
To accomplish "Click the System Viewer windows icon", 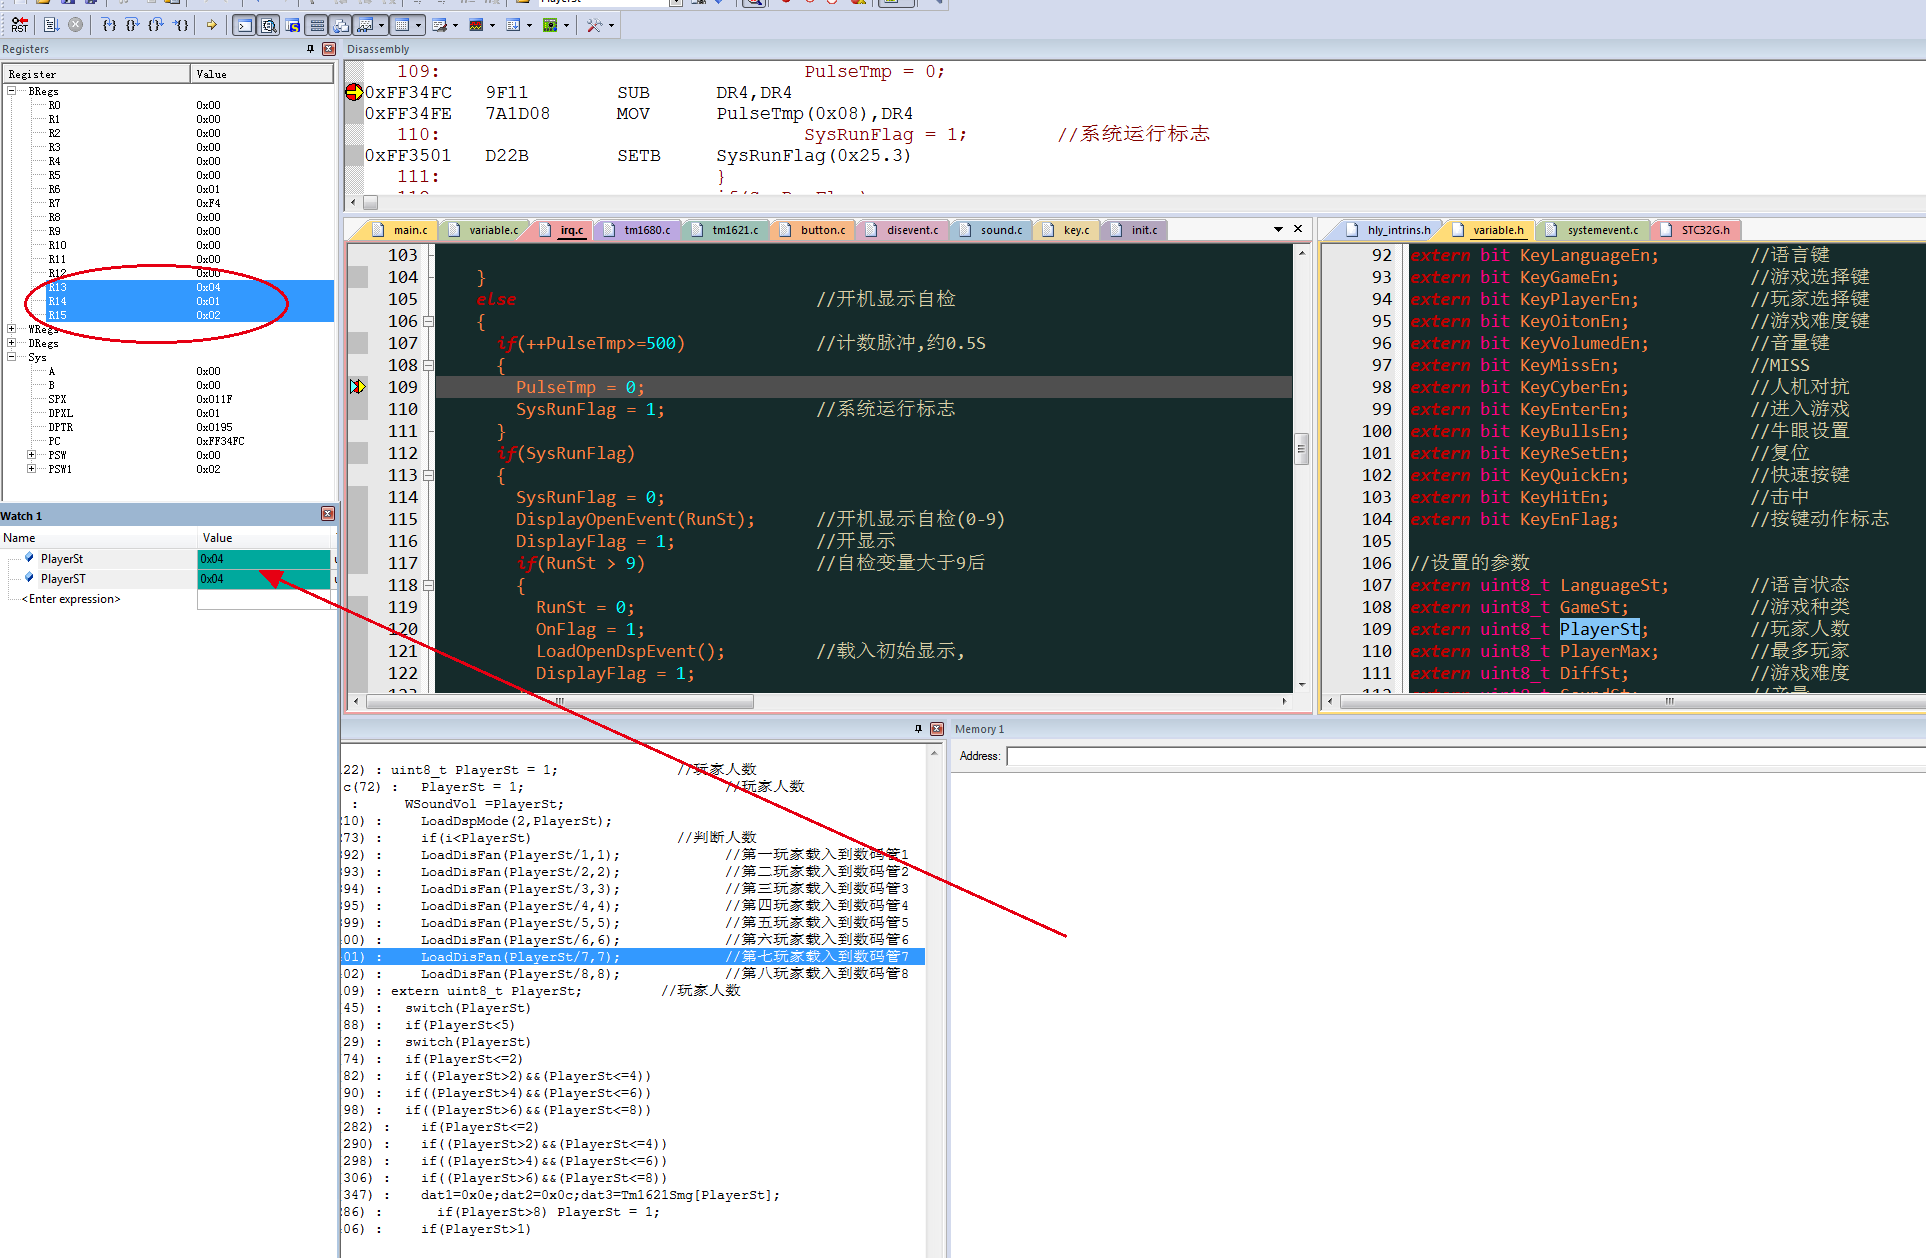I will 550,25.
